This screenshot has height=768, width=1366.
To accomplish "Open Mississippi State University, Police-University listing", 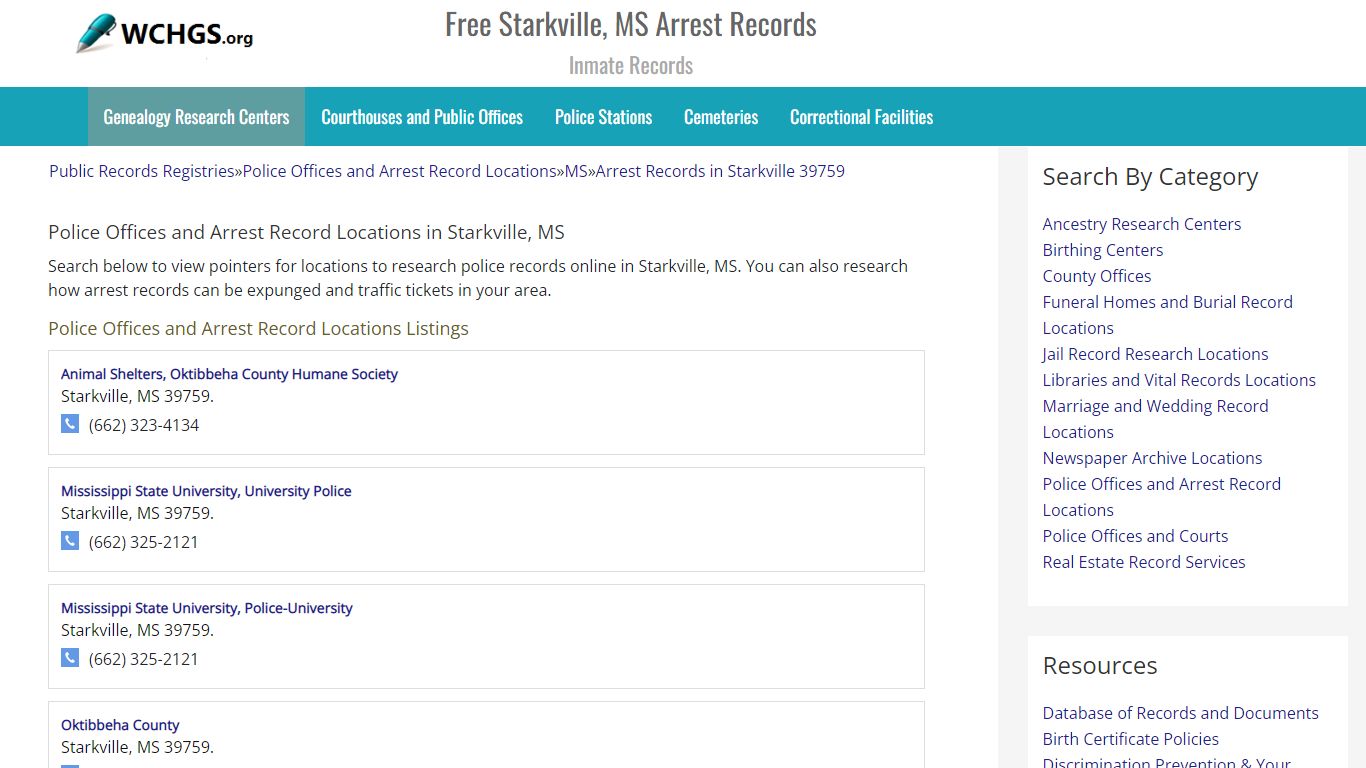I will [207, 608].
